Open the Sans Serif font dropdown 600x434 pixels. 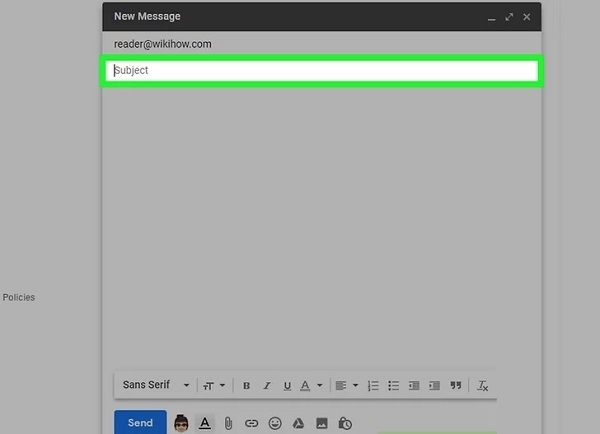(x=155, y=385)
